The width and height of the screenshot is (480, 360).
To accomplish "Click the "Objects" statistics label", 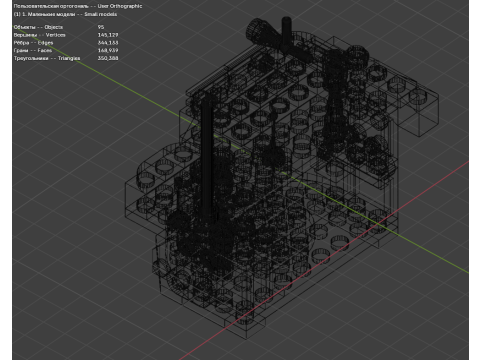I will [54, 27].
